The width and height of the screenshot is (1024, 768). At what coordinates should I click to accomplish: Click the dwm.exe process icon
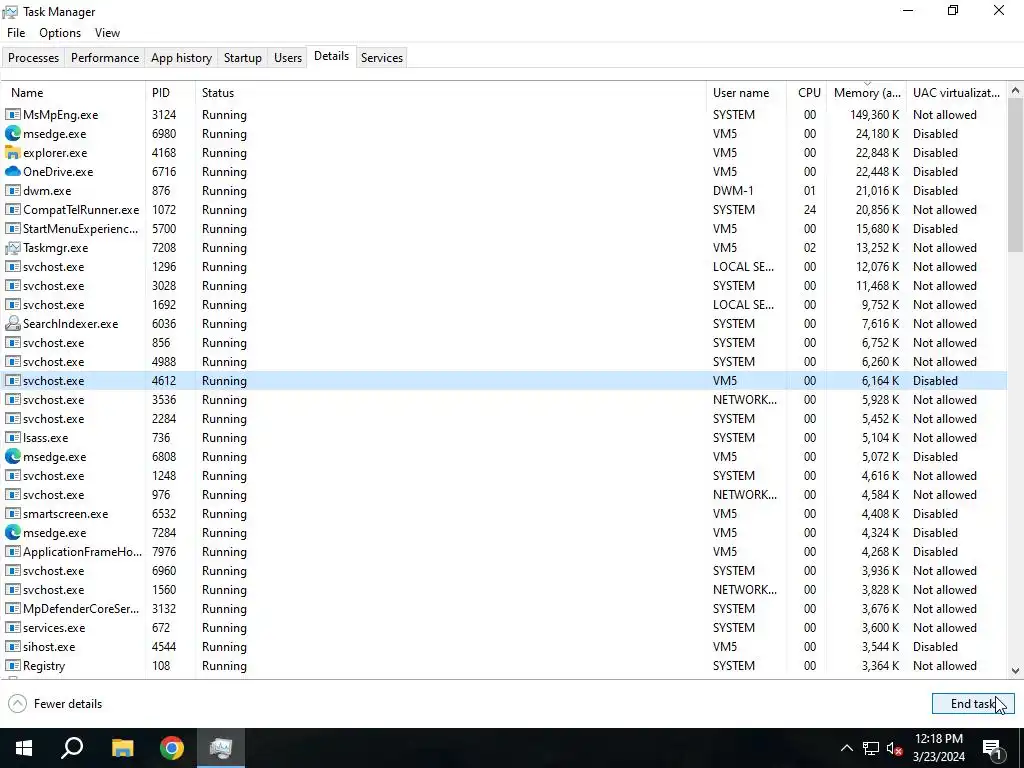(x=12, y=191)
